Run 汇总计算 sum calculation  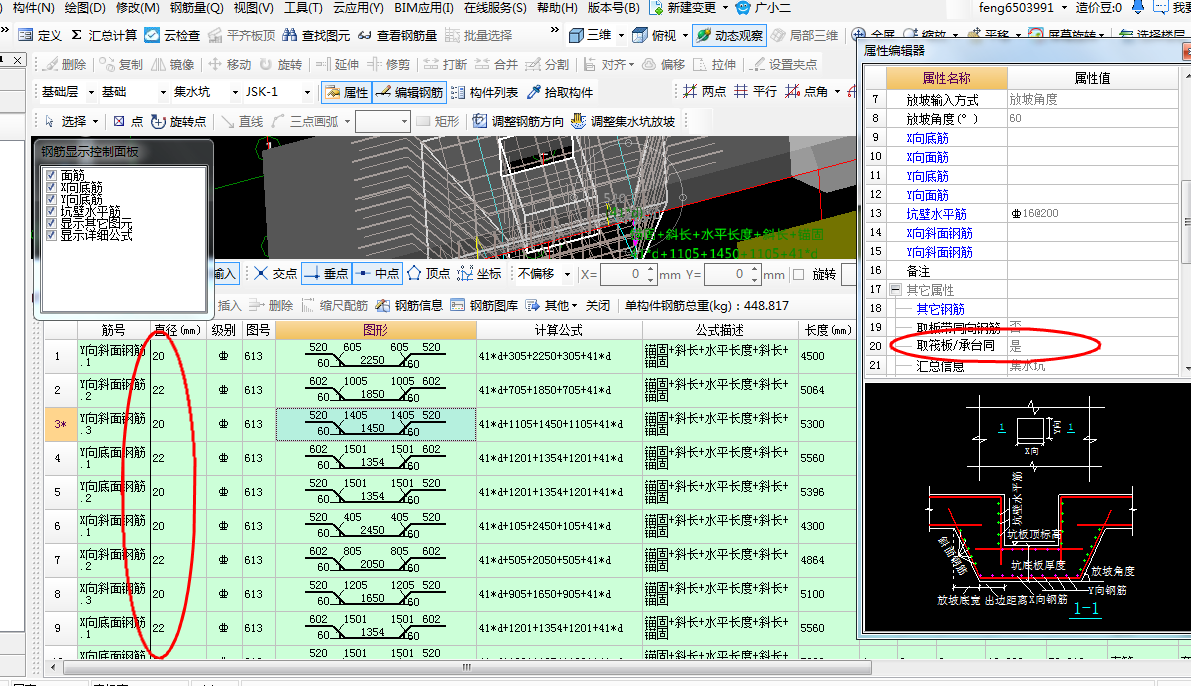[x=104, y=35]
